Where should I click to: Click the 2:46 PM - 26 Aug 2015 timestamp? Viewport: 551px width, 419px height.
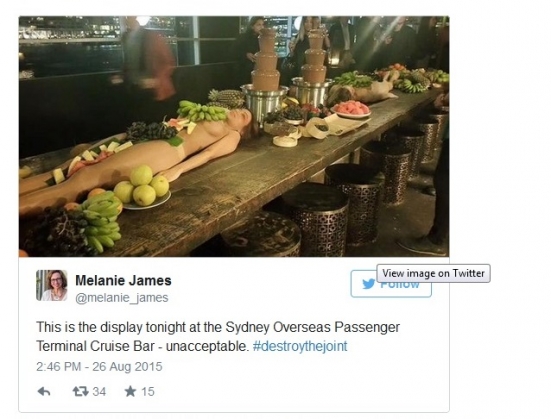click(x=99, y=367)
